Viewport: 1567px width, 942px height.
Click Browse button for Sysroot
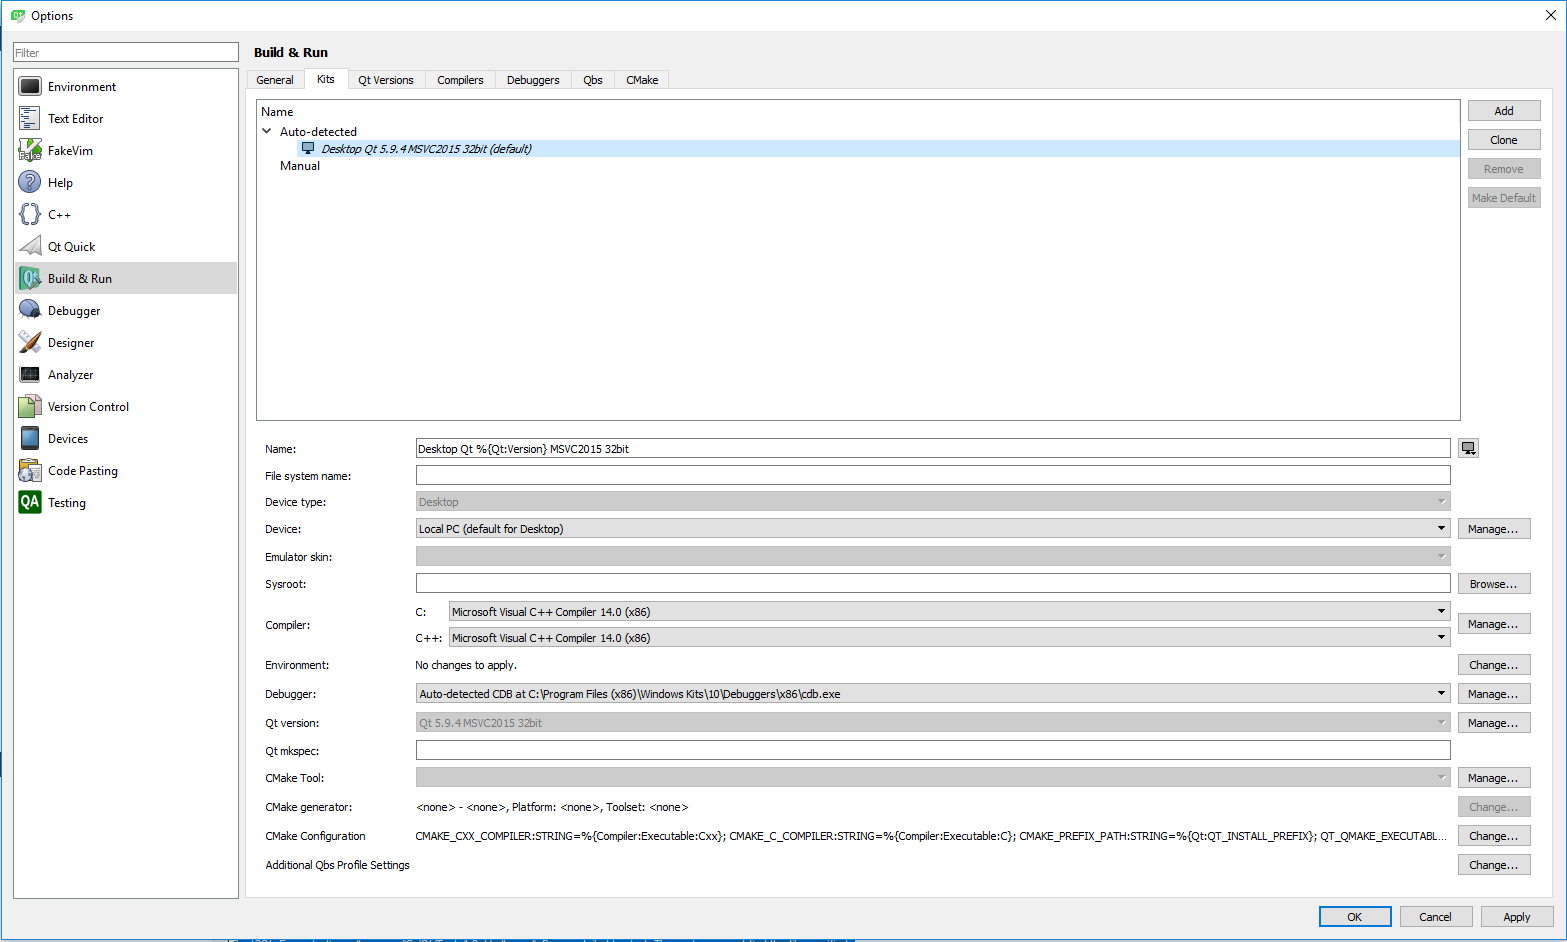1494,584
